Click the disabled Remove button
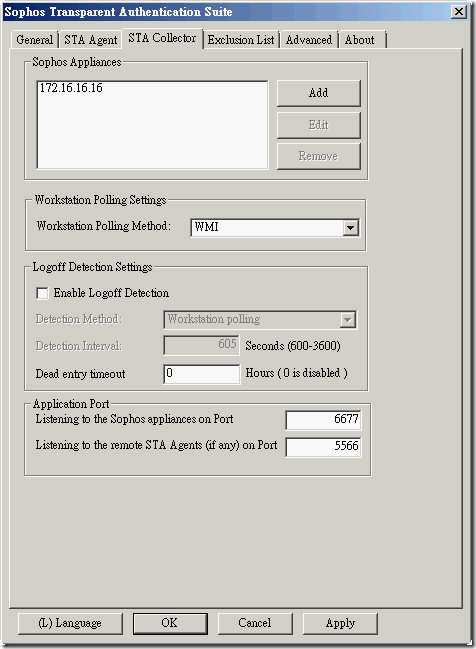476x649 pixels. click(319, 156)
